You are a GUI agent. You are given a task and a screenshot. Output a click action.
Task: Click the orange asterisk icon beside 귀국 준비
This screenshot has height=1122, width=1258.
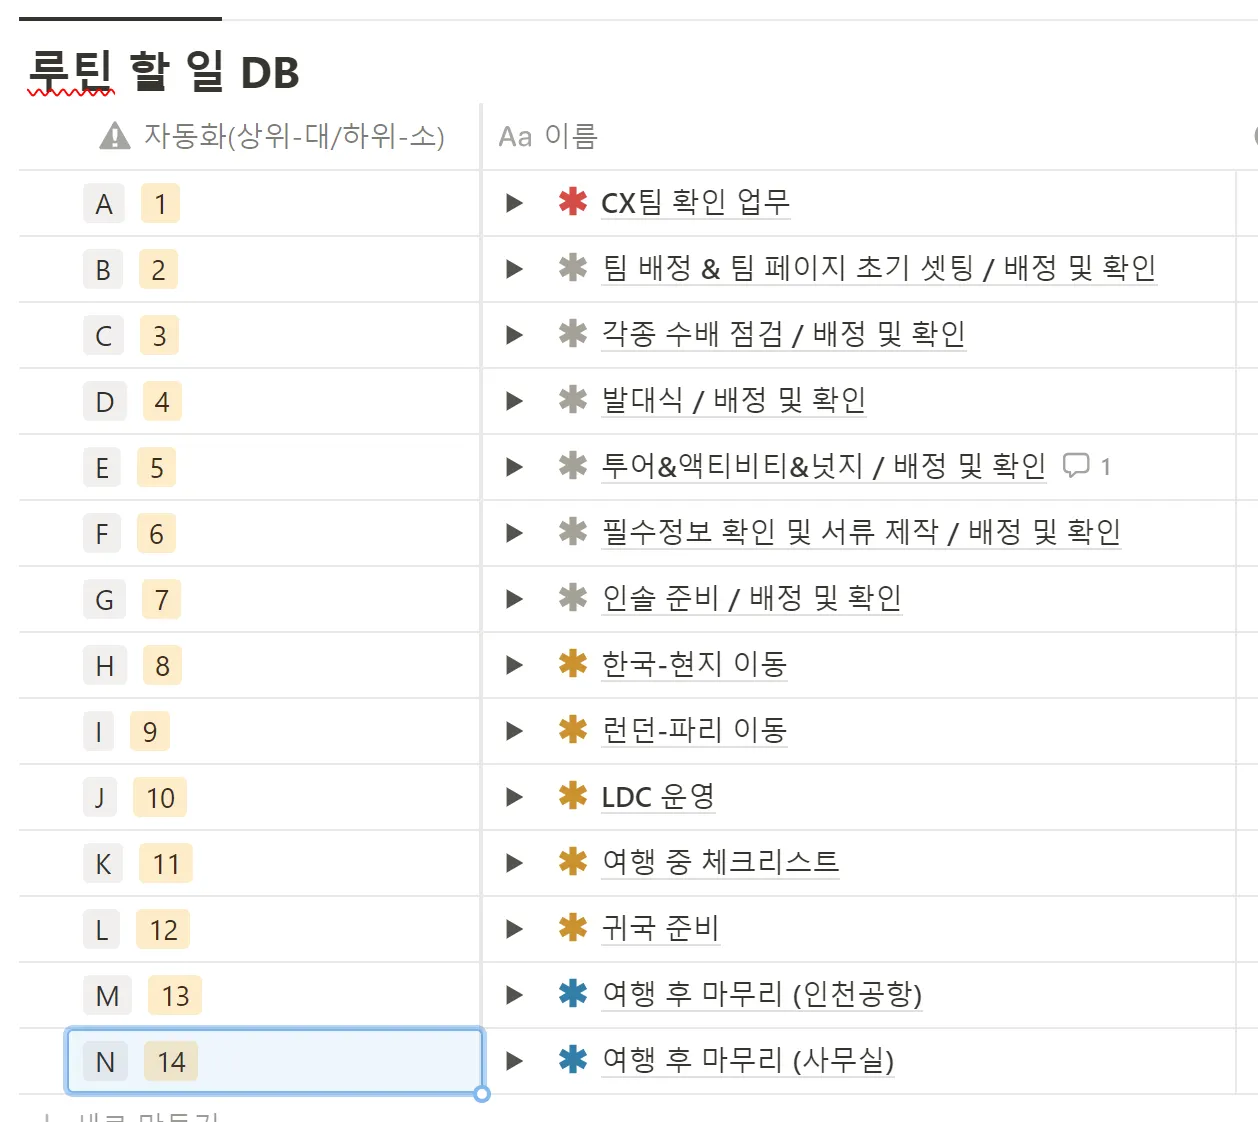tap(572, 928)
